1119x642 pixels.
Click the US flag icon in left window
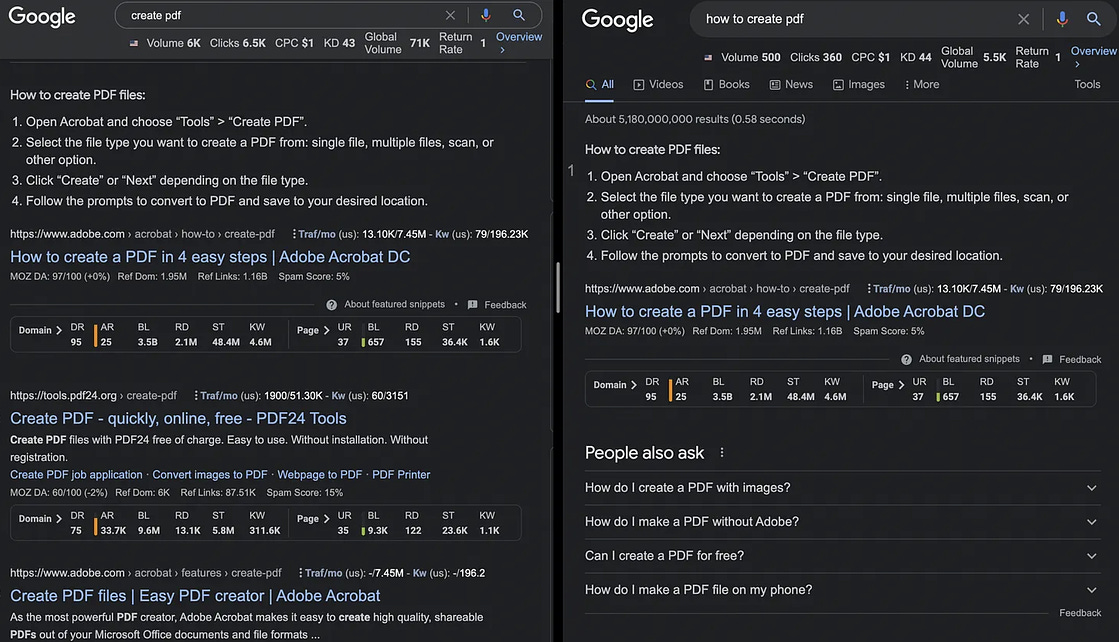pos(133,43)
